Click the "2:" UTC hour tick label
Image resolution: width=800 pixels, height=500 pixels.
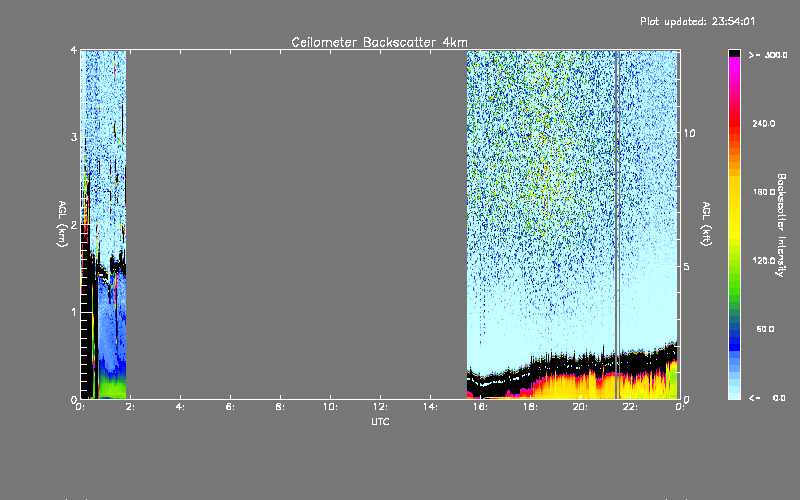(130, 407)
